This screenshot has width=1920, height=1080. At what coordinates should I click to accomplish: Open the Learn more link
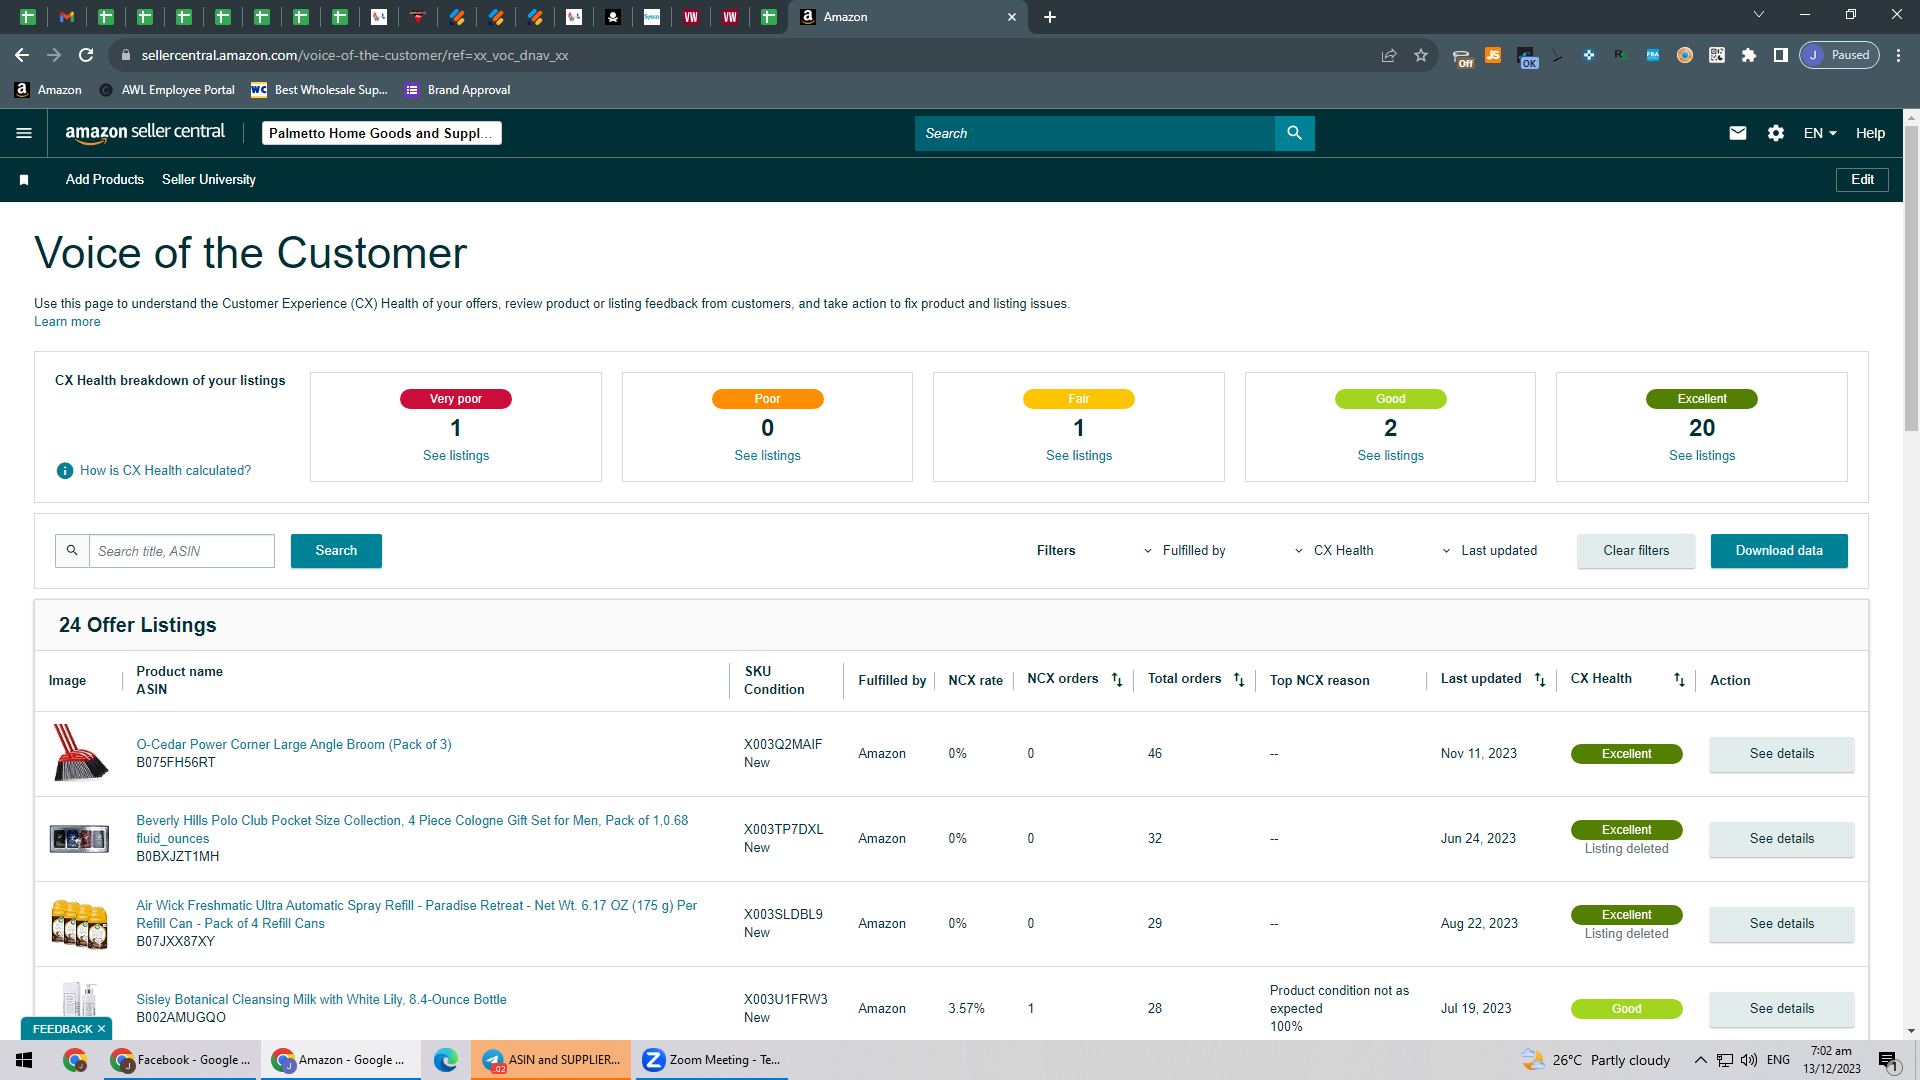pyautogui.click(x=67, y=322)
